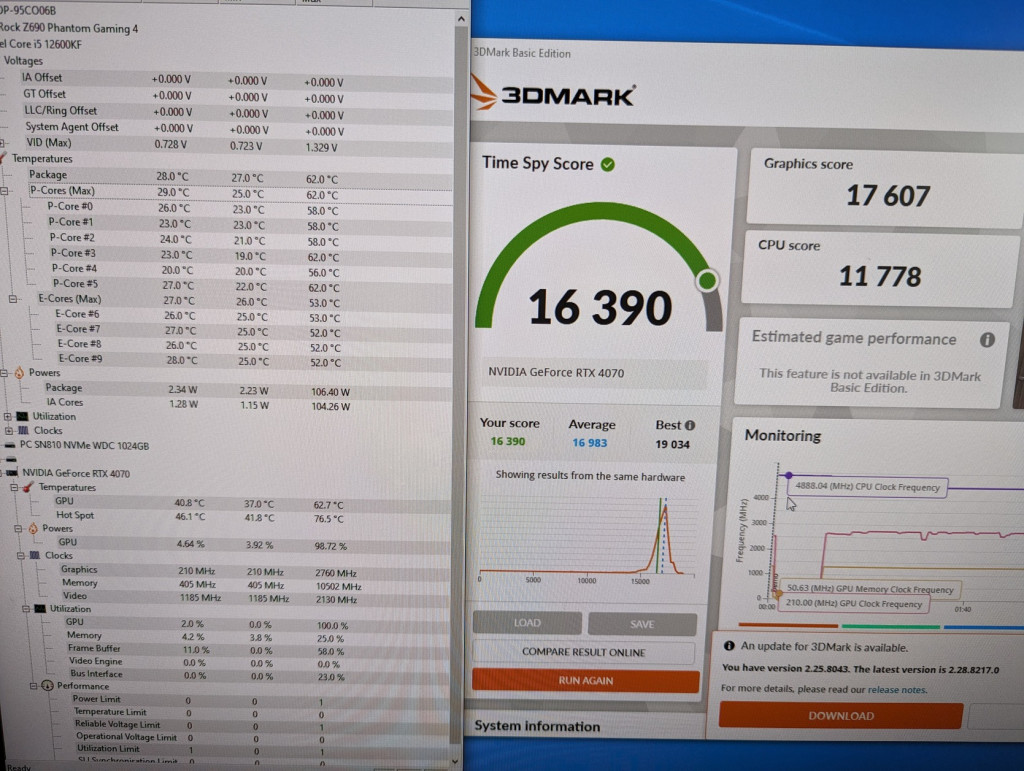Click the Graphics score value 17 607
Viewport: 1024px width, 771px height.
pos(888,195)
